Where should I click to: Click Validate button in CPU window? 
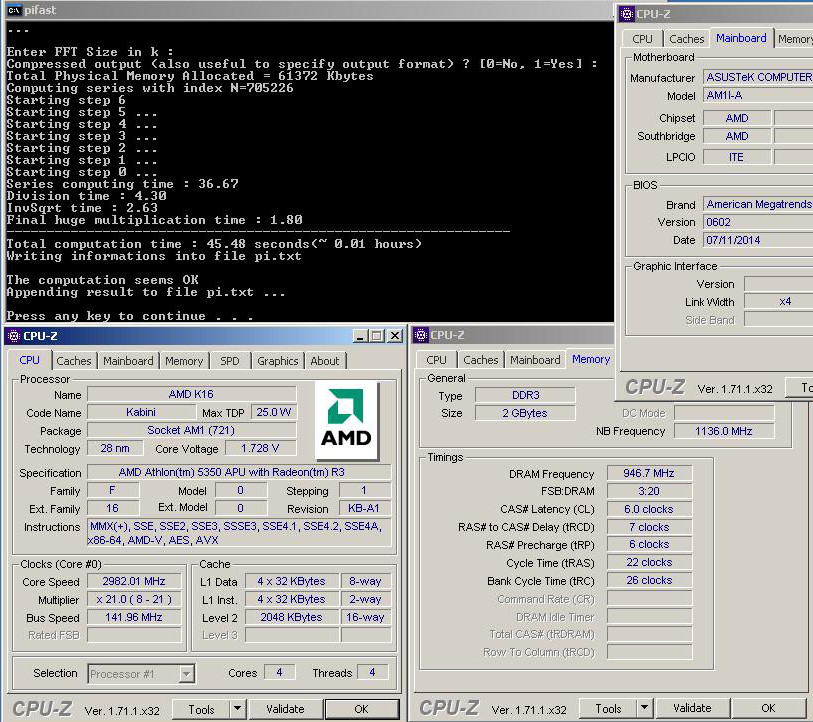coord(285,709)
